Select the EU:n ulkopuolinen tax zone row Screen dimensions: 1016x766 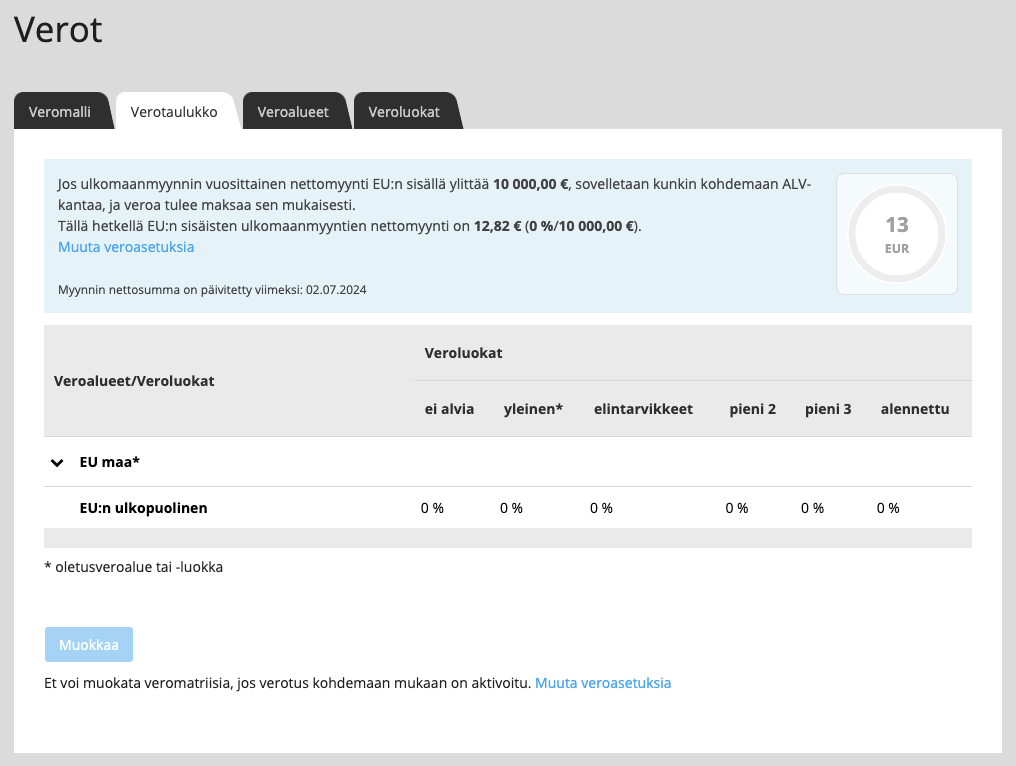point(143,508)
